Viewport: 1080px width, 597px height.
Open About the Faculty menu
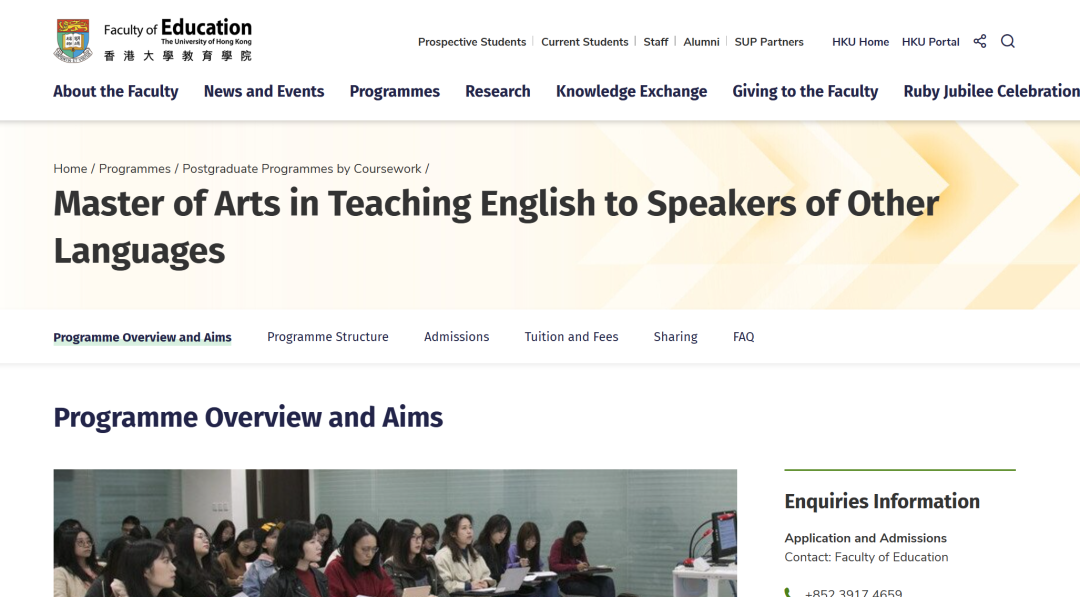pyautogui.click(x=116, y=92)
